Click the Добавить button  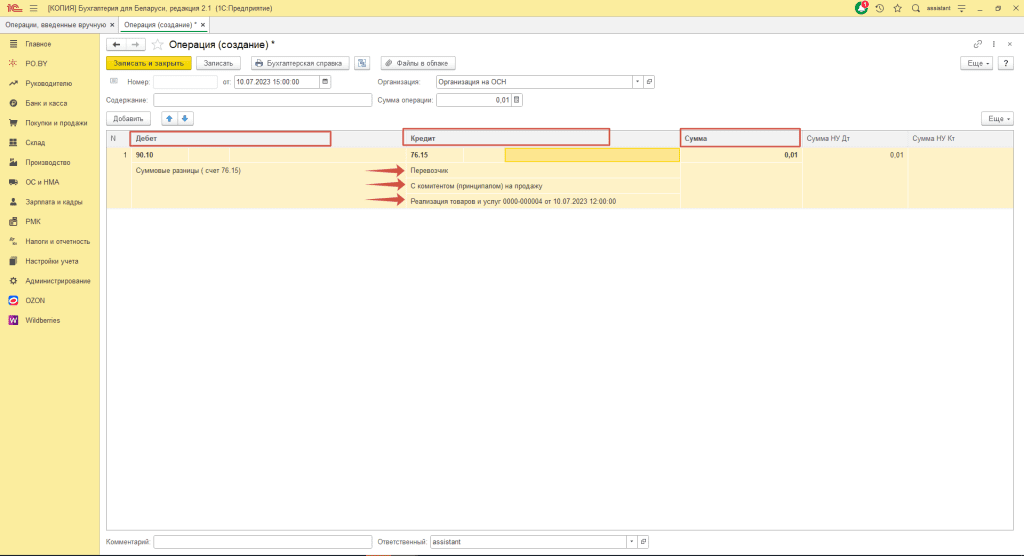(128, 118)
